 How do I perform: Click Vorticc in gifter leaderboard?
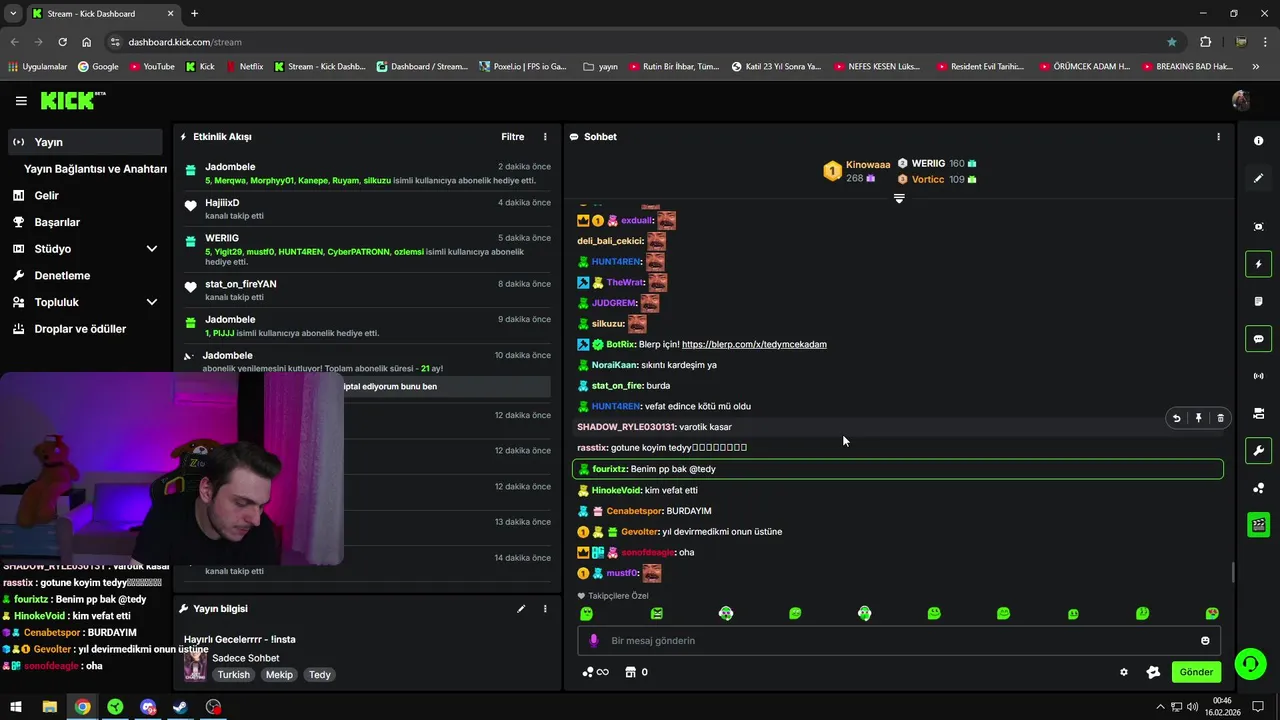click(937, 179)
